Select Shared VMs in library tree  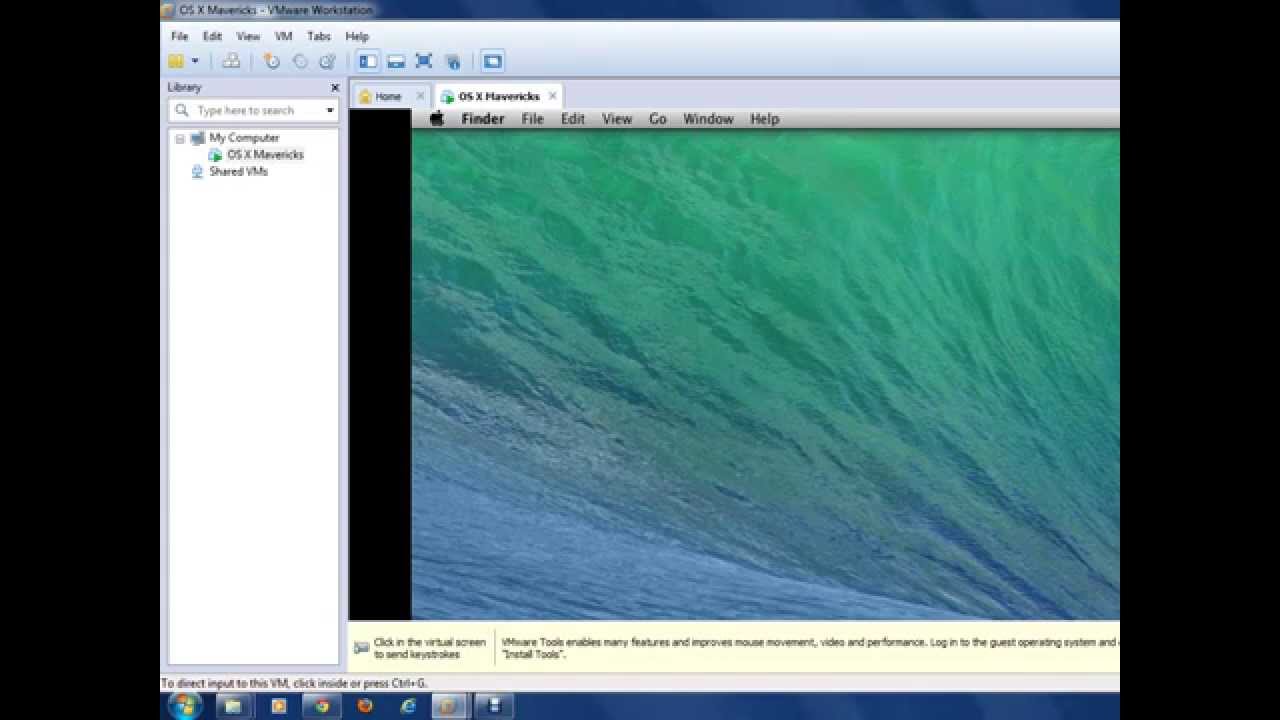(238, 172)
